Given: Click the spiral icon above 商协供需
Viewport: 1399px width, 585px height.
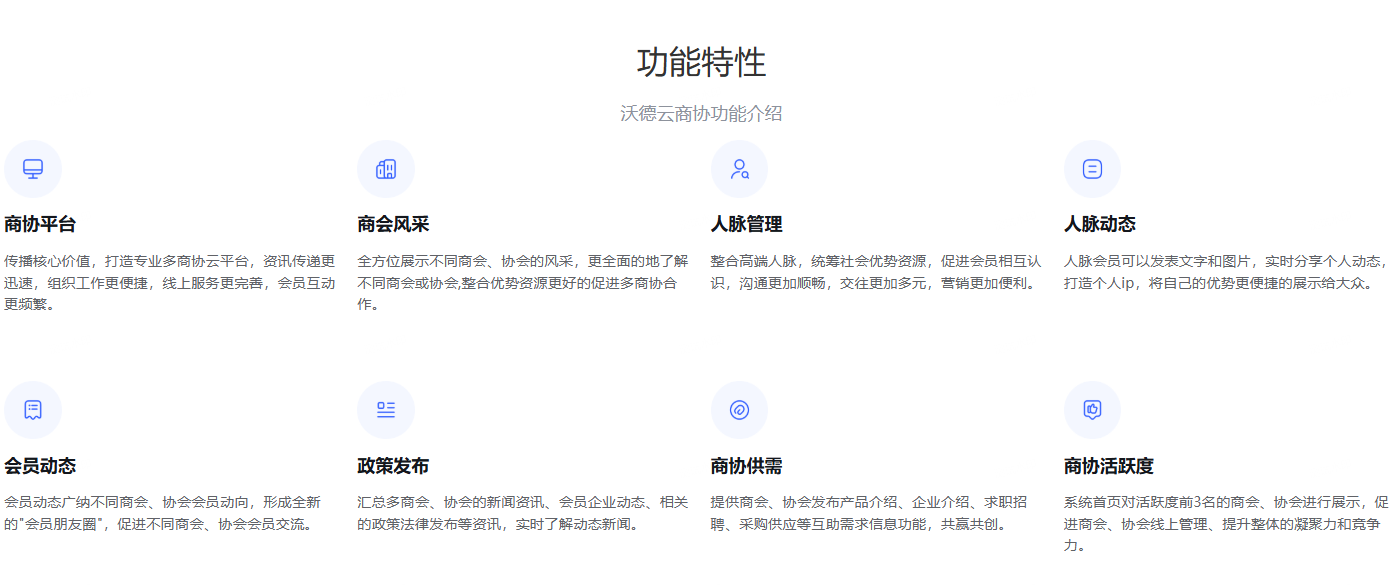Looking at the screenshot, I should 739,410.
